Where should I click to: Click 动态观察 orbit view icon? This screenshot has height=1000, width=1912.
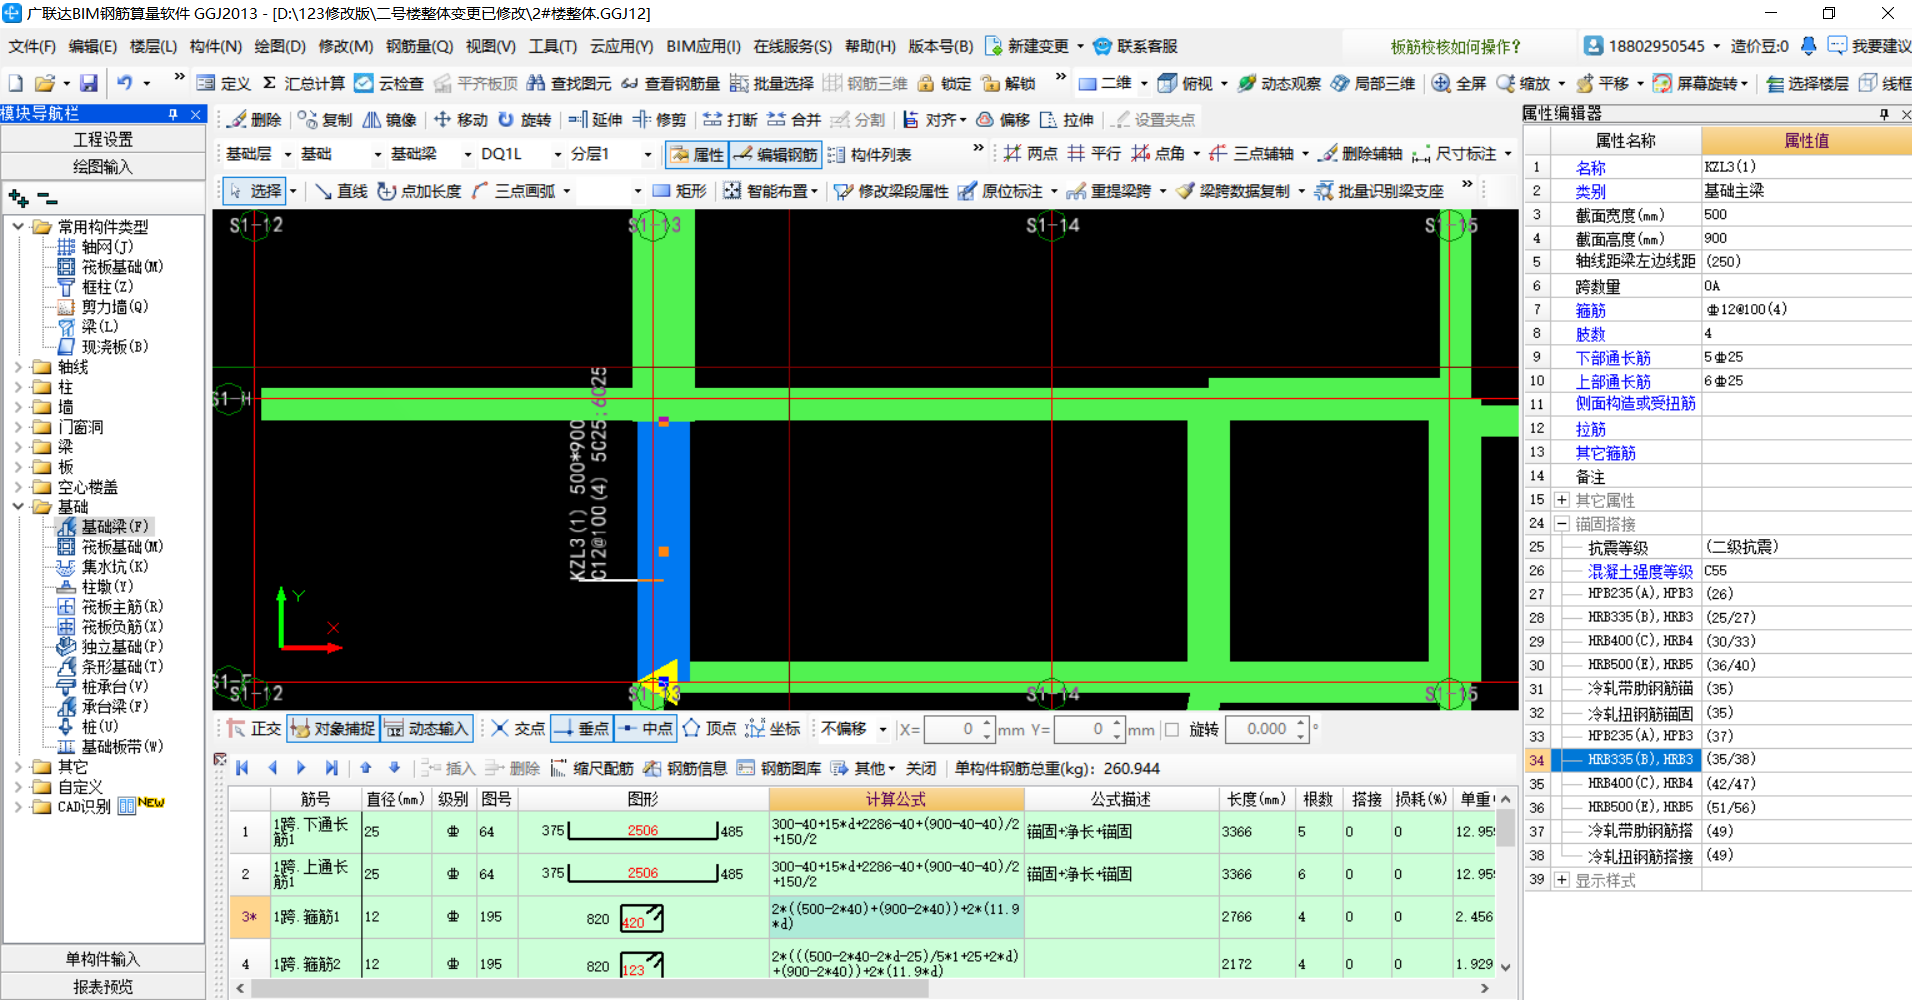point(1247,83)
